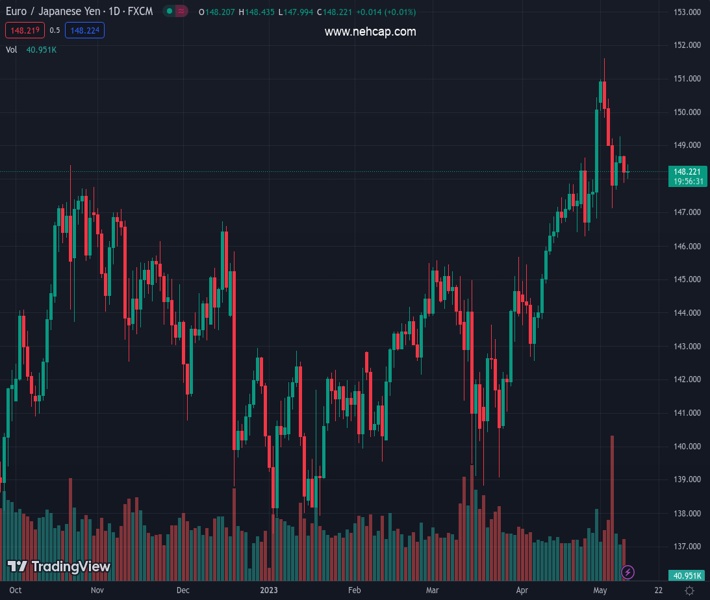This screenshot has height=600, width=710.
Task: Open chart settings gear in bottom corner
Action: (689, 591)
